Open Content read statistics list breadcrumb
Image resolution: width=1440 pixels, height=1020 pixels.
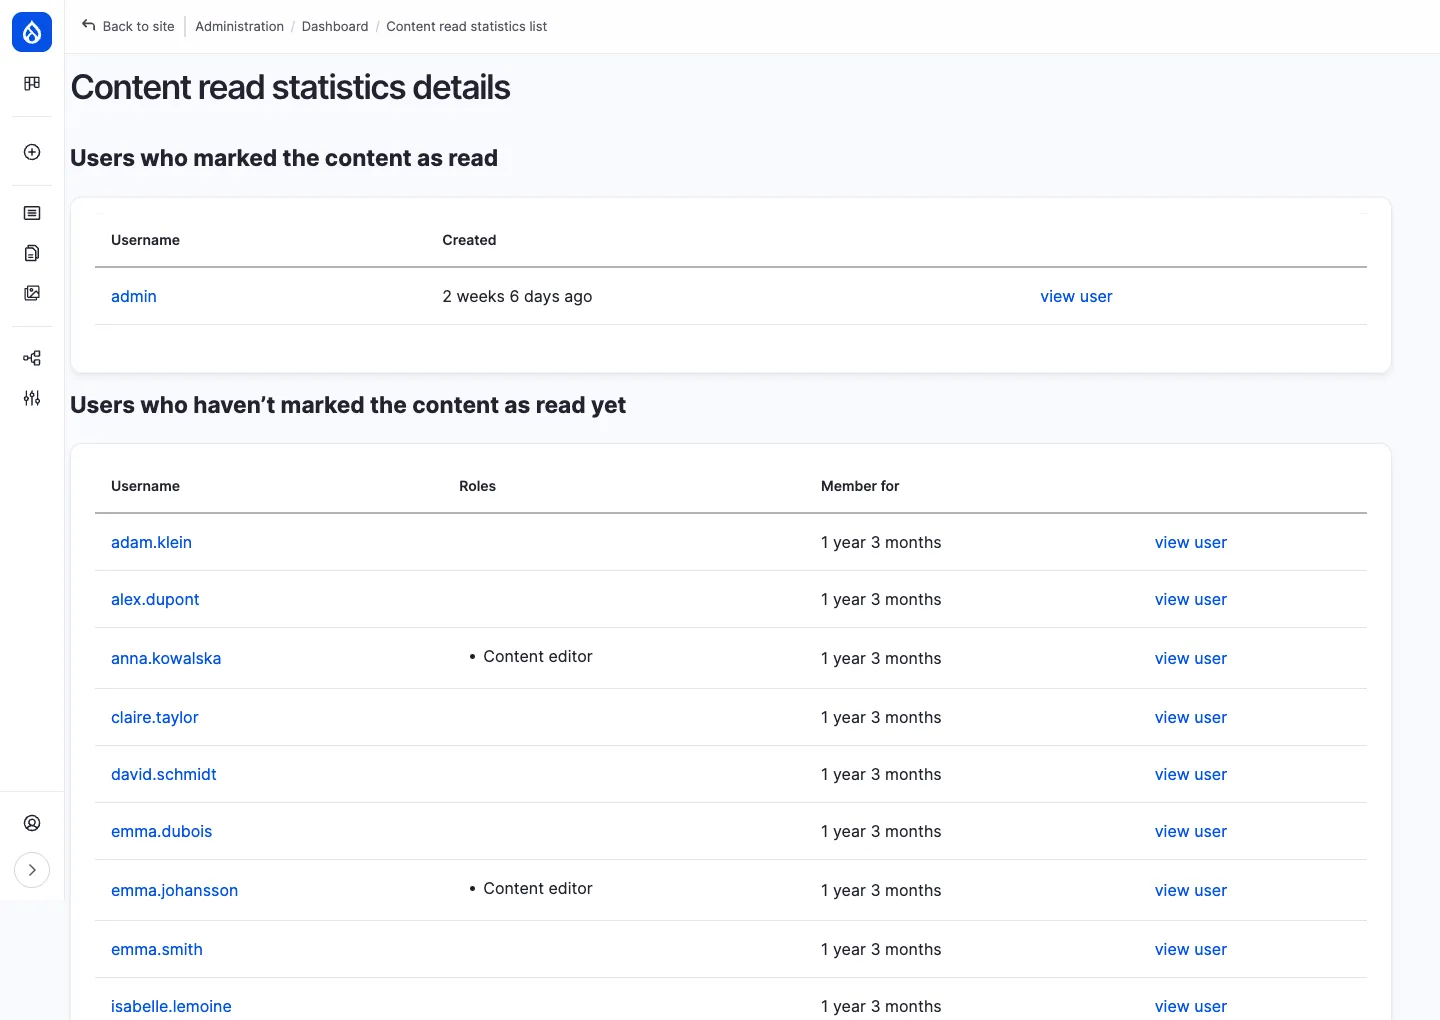[x=467, y=26]
